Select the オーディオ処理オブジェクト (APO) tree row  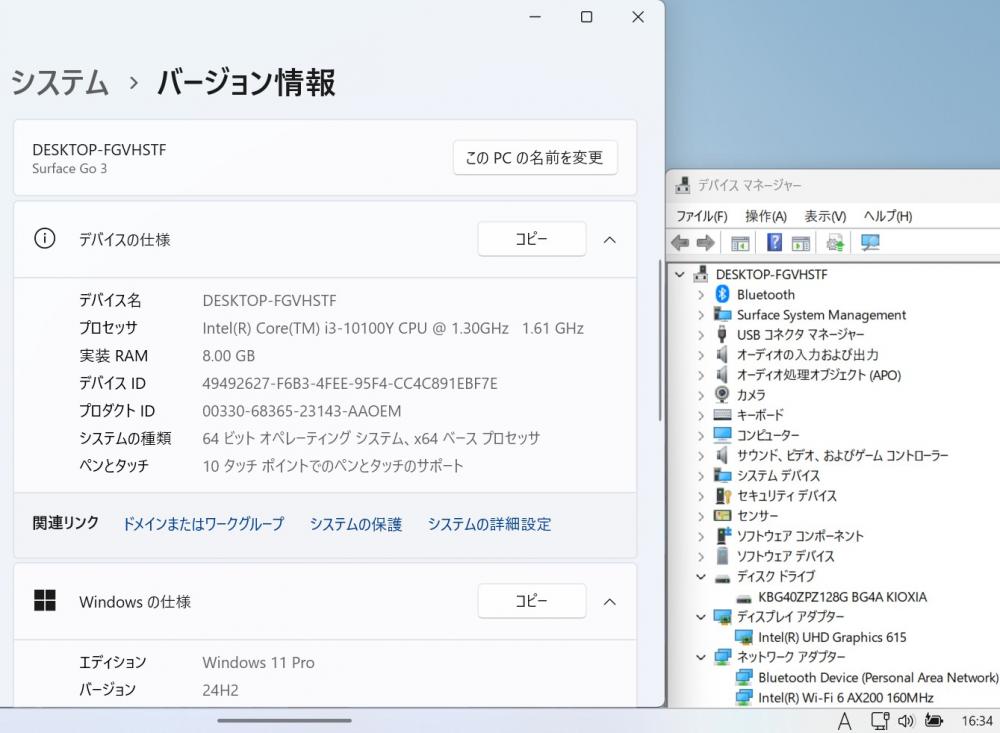[x=819, y=374]
